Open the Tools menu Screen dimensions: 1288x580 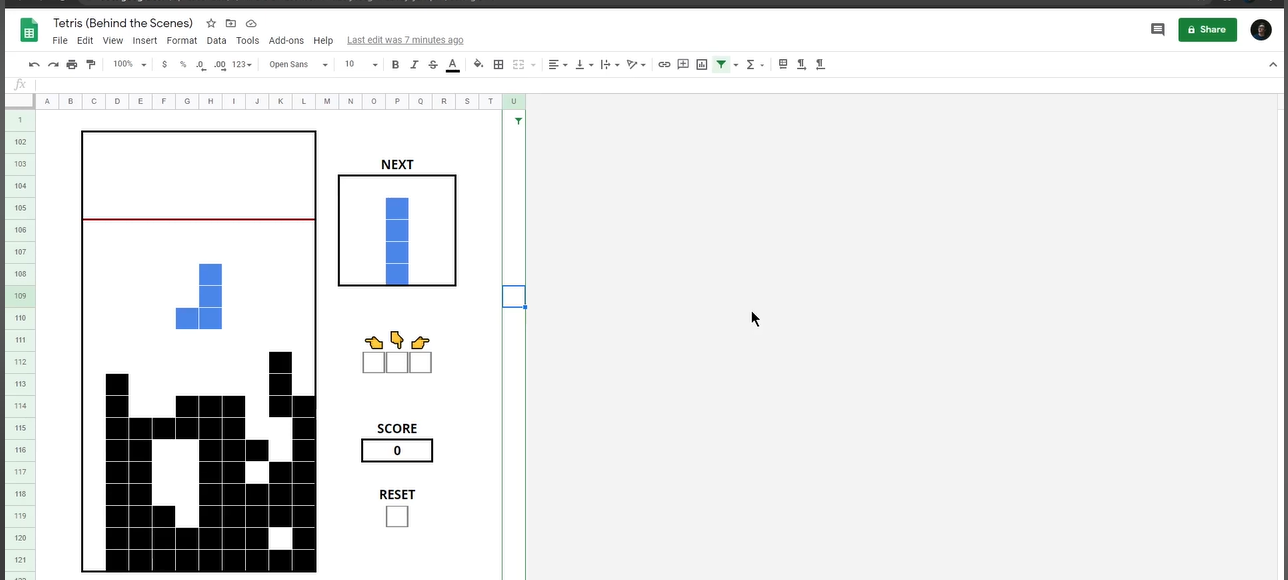(x=247, y=41)
